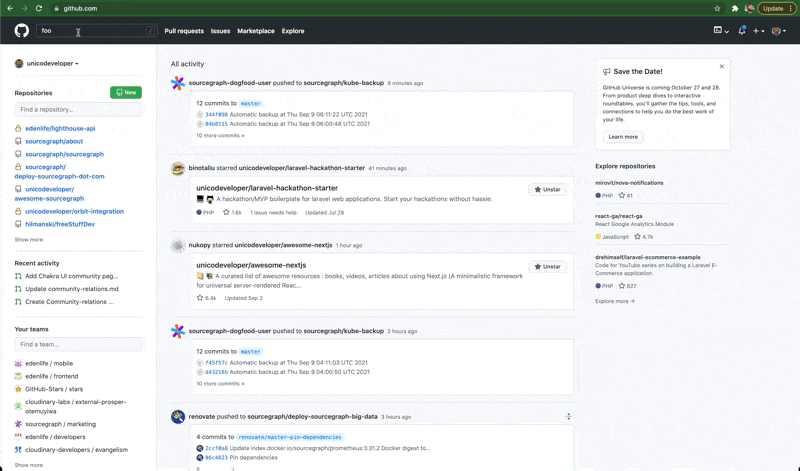800x471 pixels.
Task: Dismiss the Save the Date notice
Action: point(721,66)
